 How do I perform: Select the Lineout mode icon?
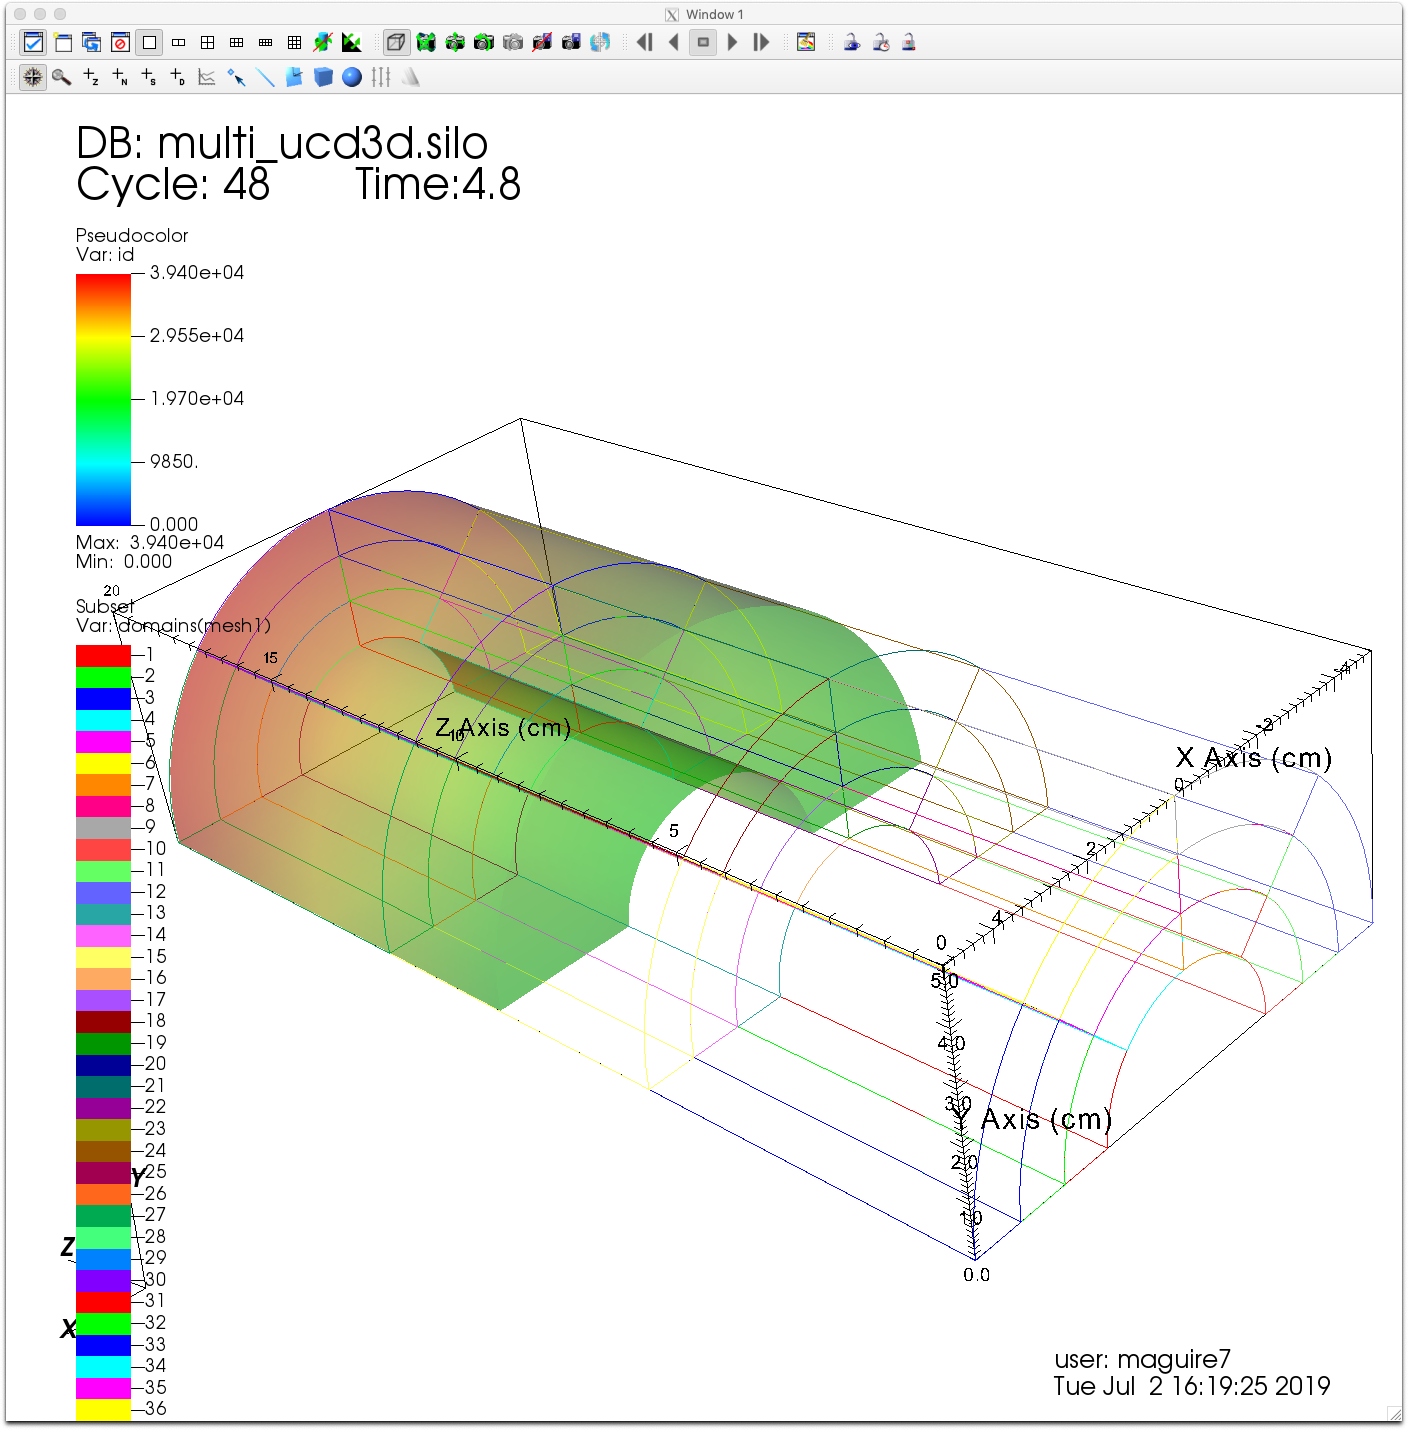coord(204,77)
